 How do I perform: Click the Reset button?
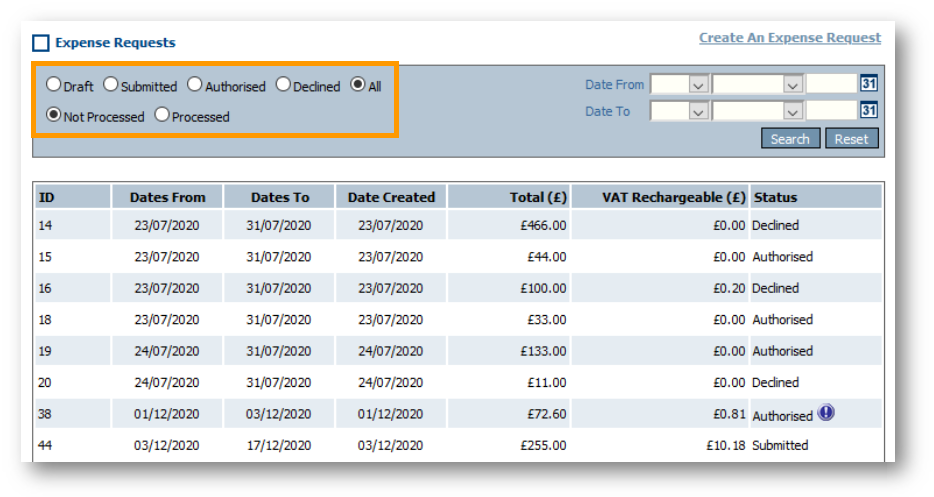(851, 139)
